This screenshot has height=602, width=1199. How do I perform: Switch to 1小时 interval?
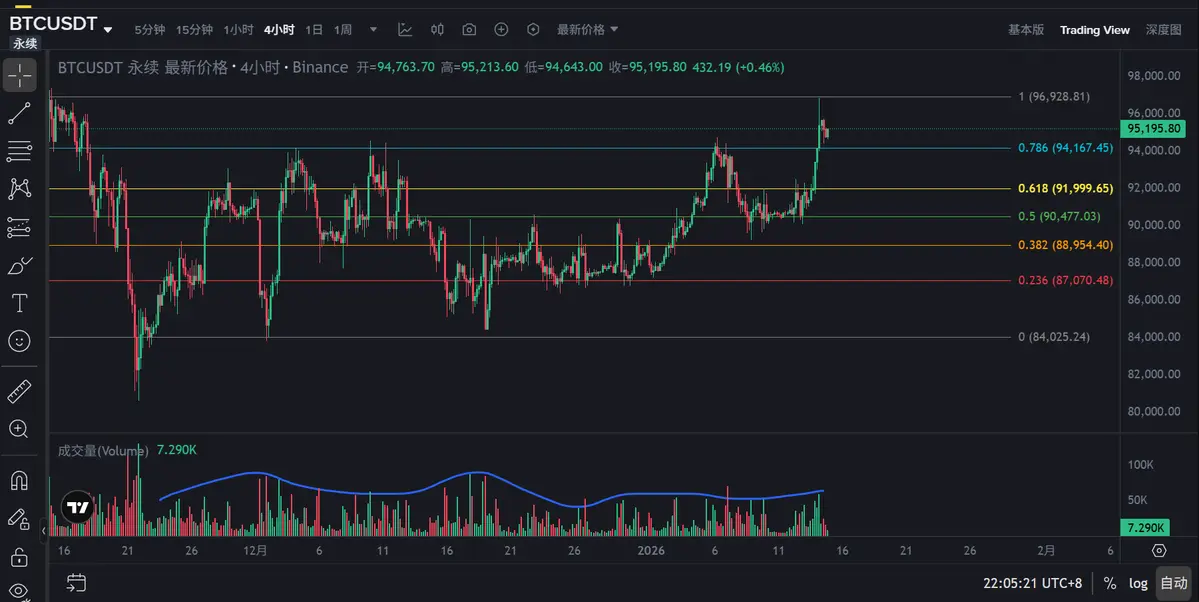coord(239,30)
